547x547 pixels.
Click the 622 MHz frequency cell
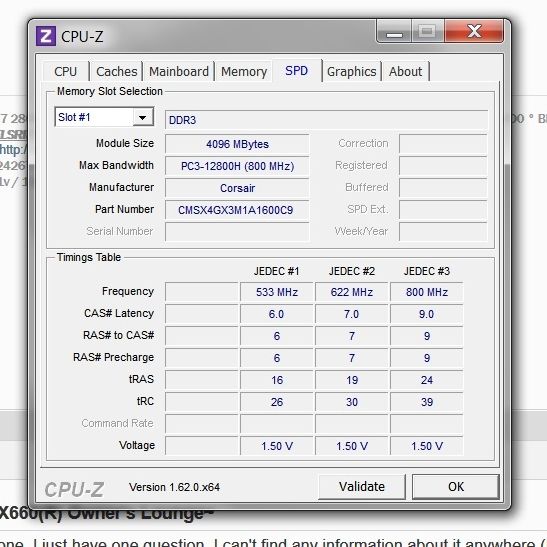(352, 292)
